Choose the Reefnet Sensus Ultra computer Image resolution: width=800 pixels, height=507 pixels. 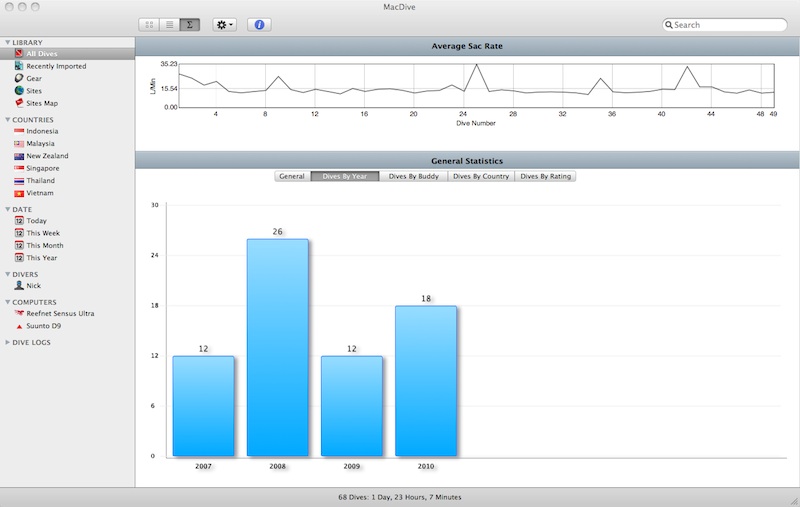click(x=59, y=313)
